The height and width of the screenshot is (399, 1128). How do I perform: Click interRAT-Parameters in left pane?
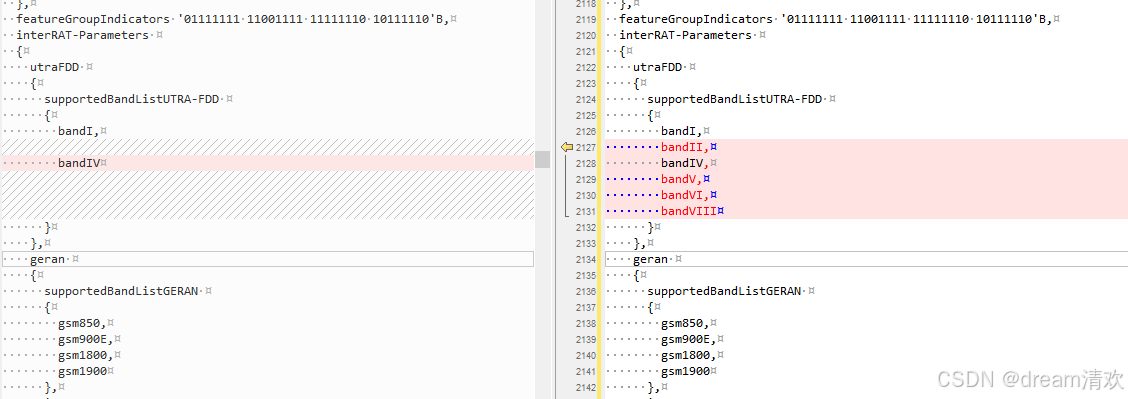[x=83, y=35]
